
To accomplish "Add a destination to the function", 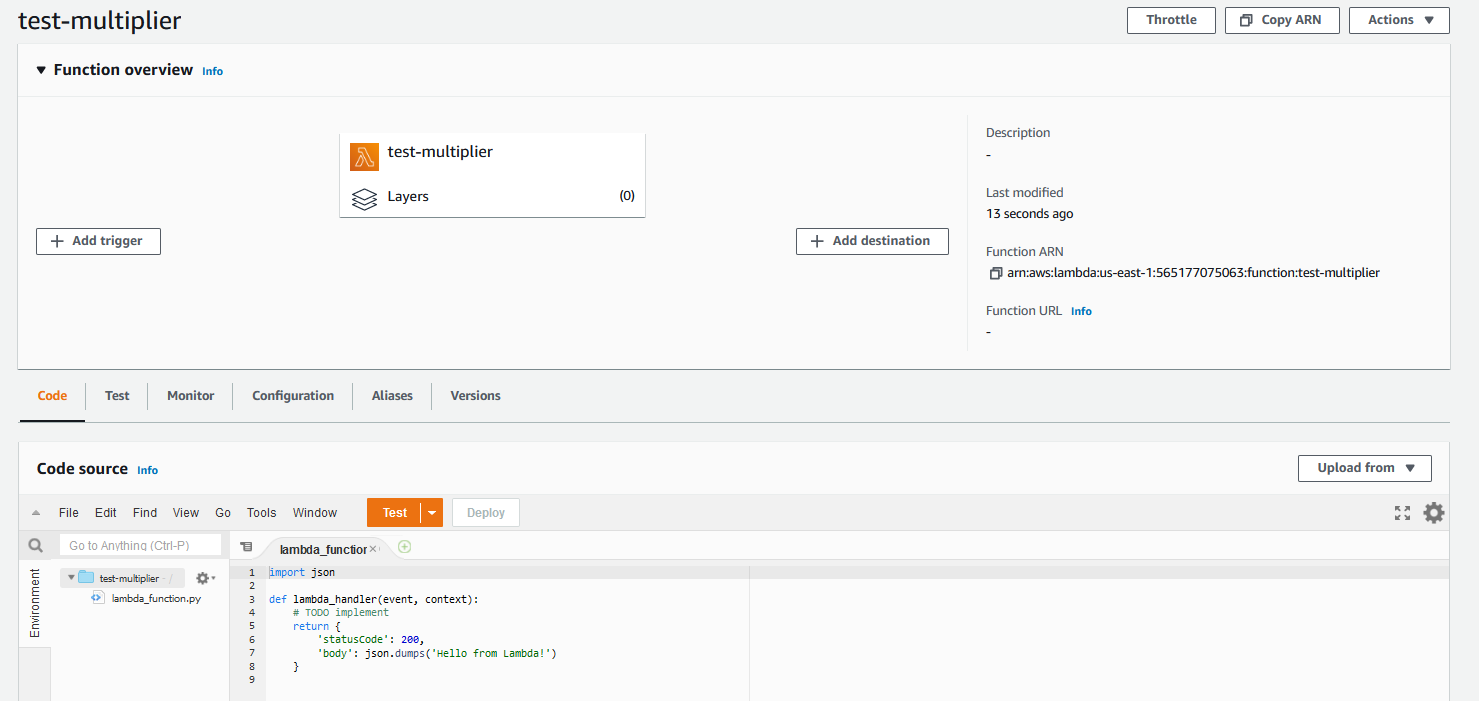I will pos(872,241).
